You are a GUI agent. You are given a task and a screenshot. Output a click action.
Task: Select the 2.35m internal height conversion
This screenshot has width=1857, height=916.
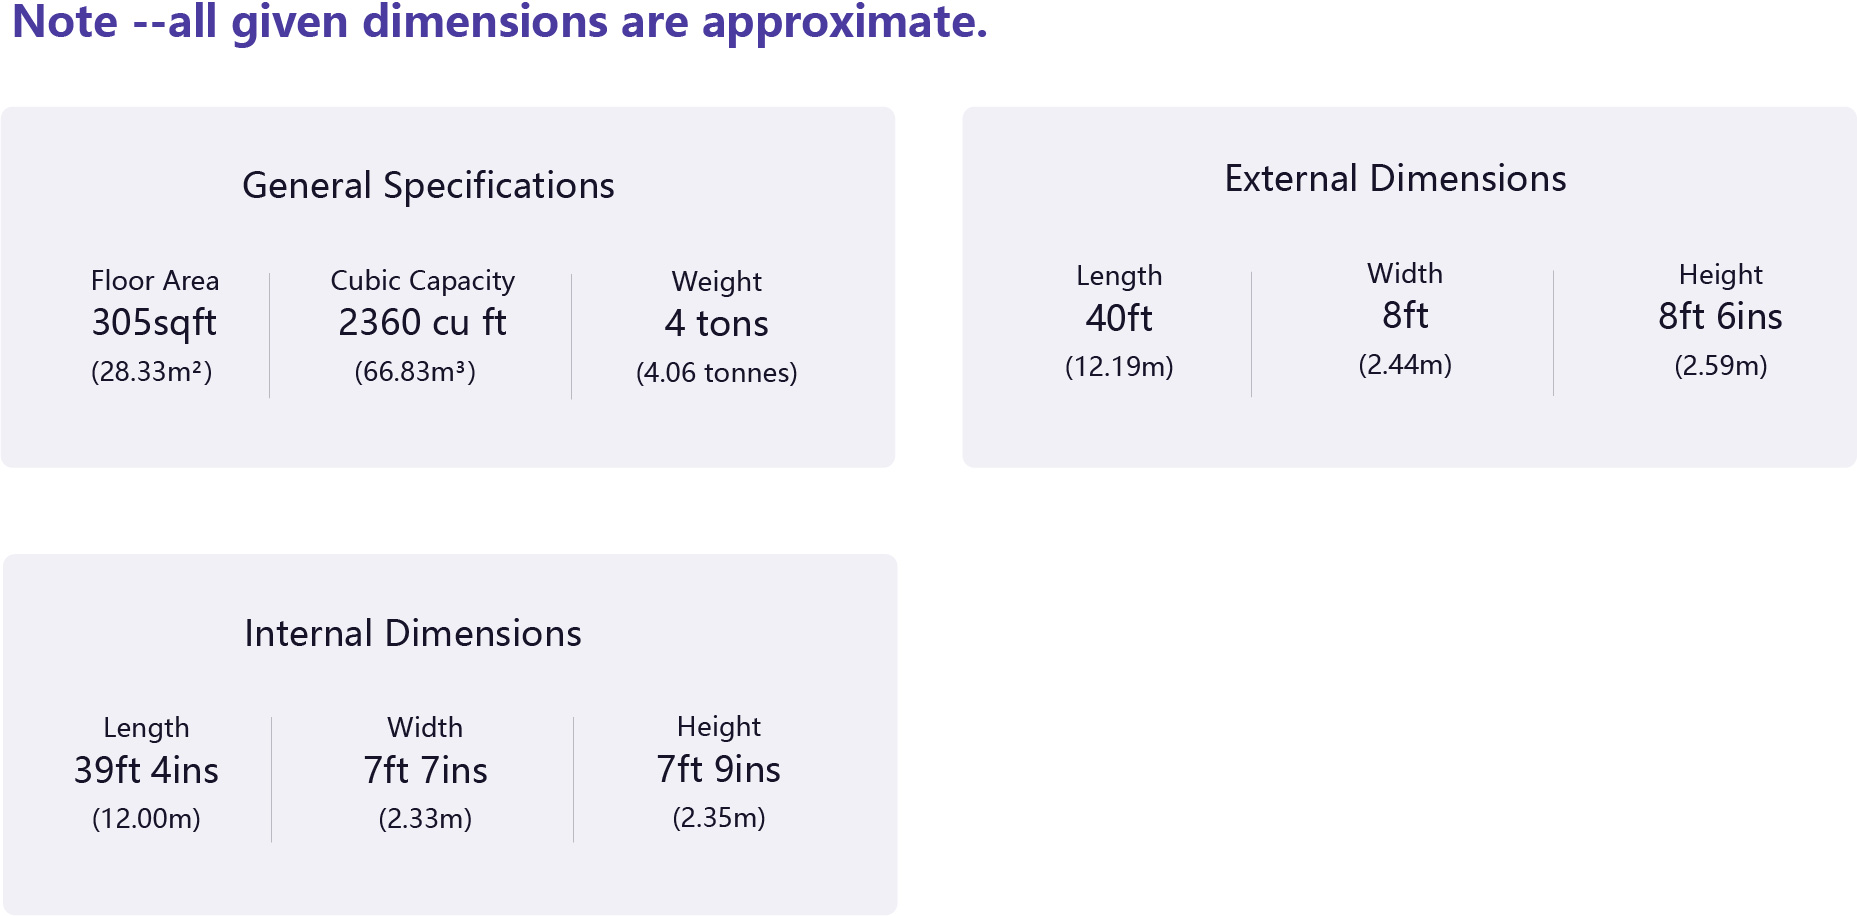pyautogui.click(x=718, y=818)
